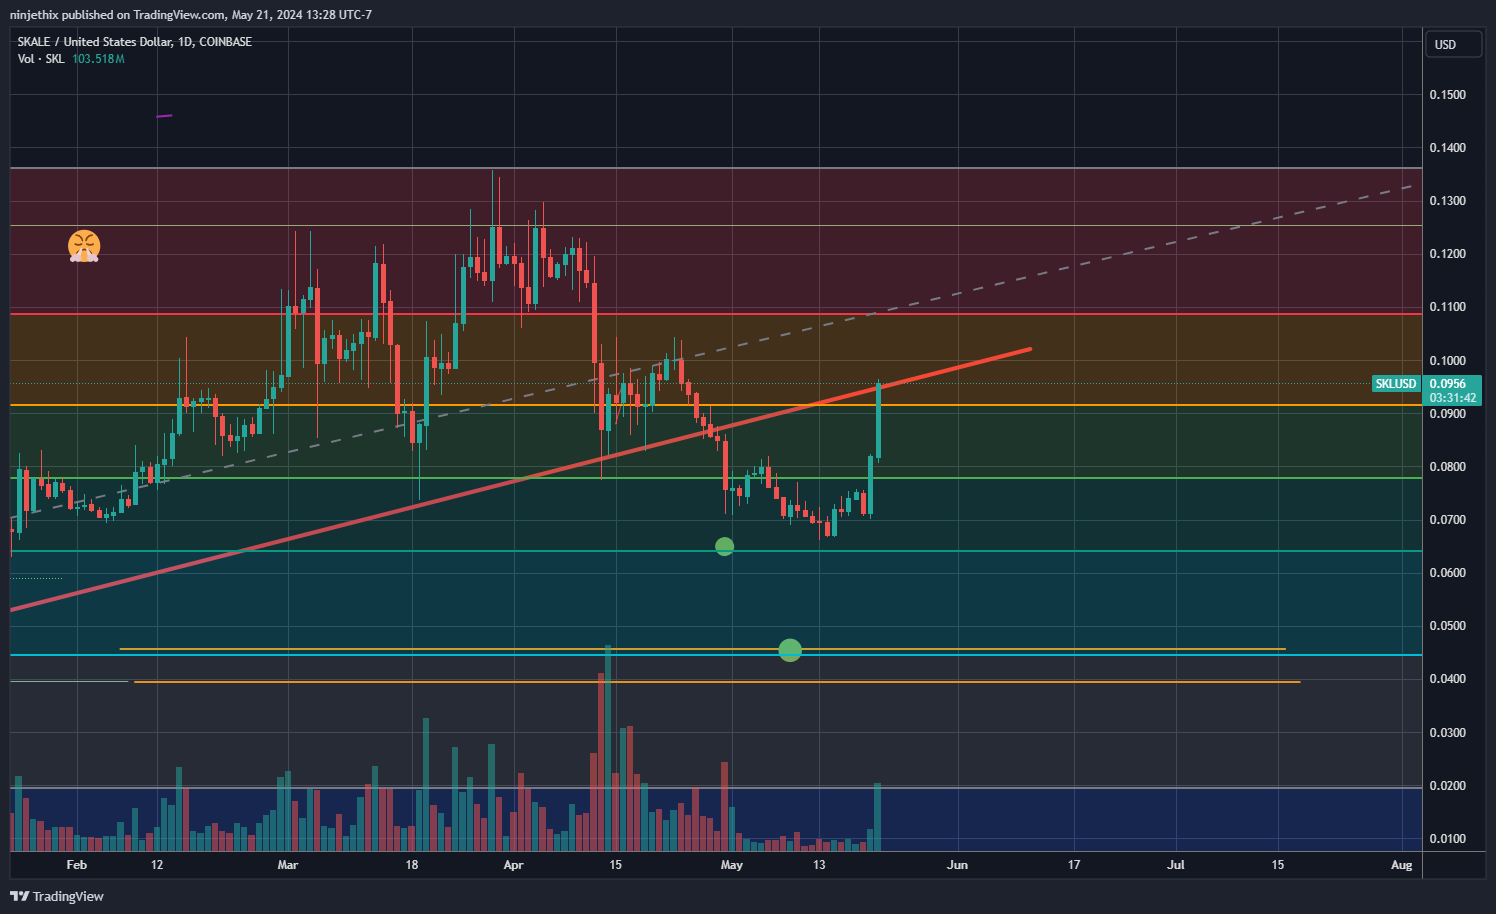Click the small green circle near 0.065
The image size is (1496, 914).
tap(725, 547)
